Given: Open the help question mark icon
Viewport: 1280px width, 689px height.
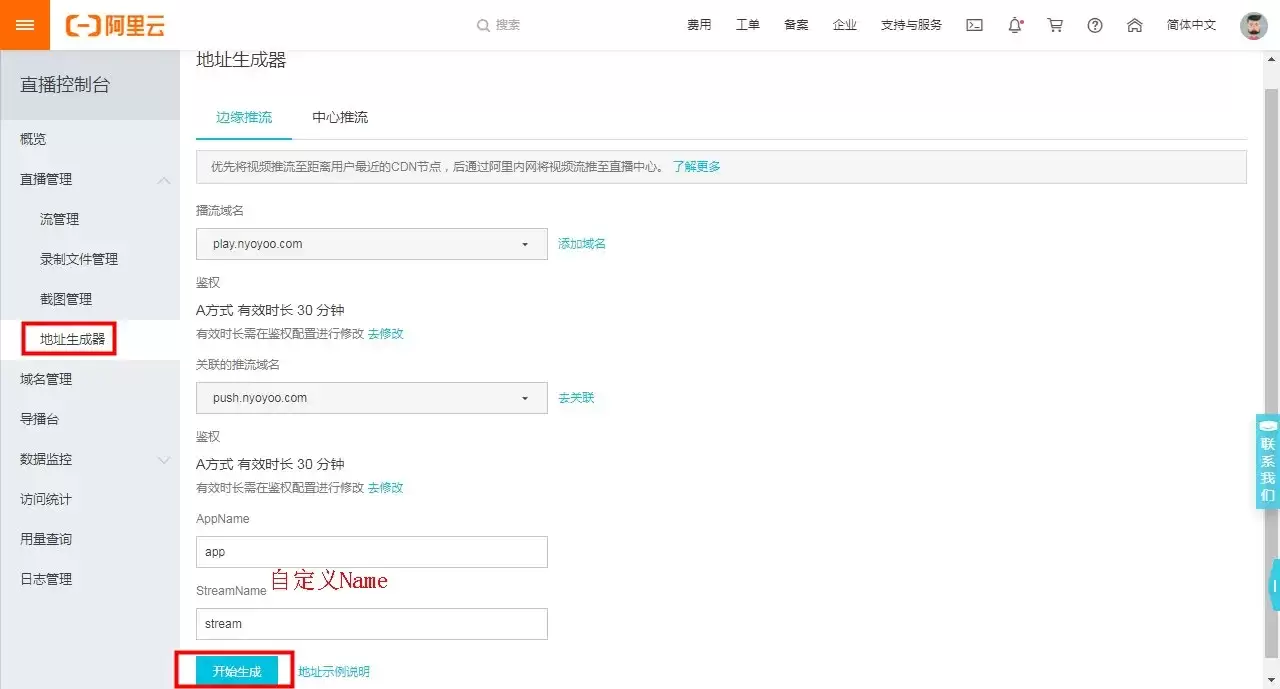Looking at the screenshot, I should click(x=1095, y=25).
